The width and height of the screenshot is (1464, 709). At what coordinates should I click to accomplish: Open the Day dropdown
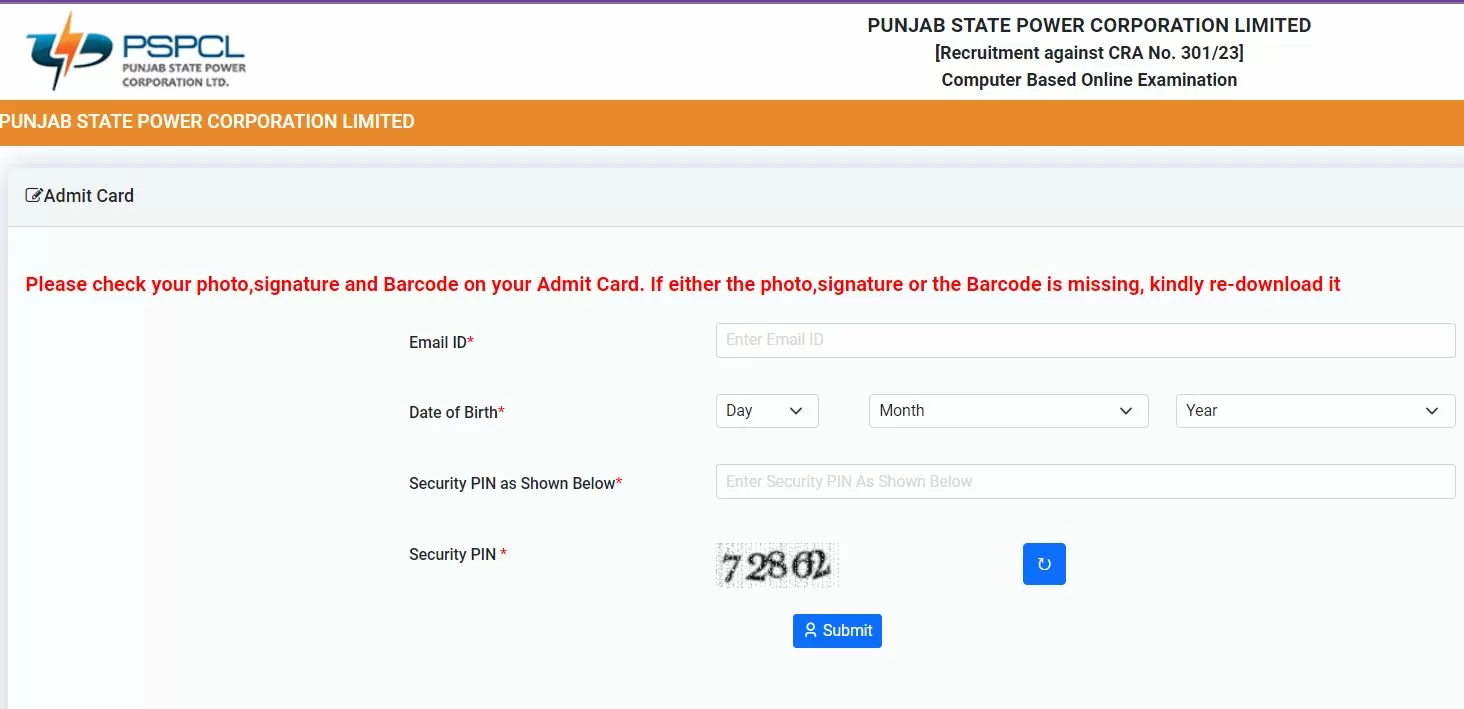[x=767, y=411]
